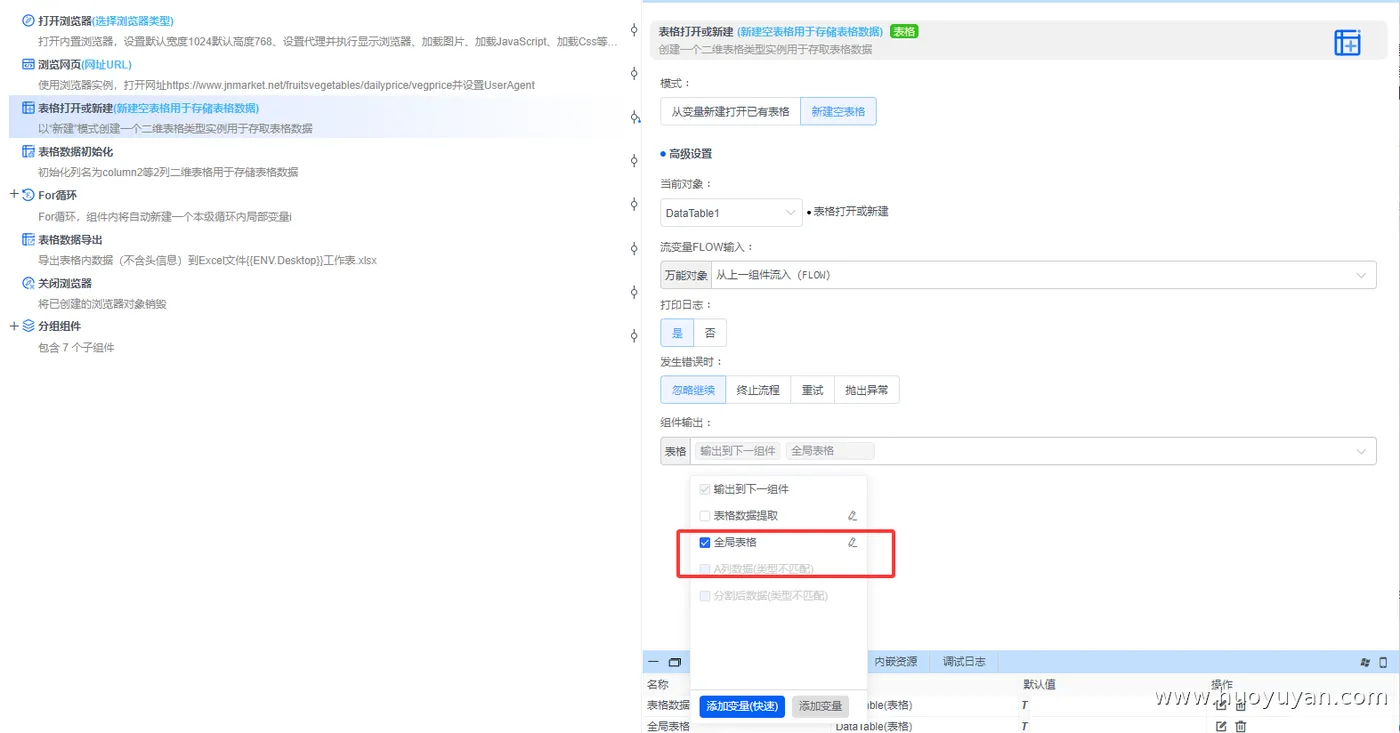This screenshot has height=733, width=1400.
Task: Edit the 表格数据提取 variable with its pencil icon
Action: click(852, 516)
